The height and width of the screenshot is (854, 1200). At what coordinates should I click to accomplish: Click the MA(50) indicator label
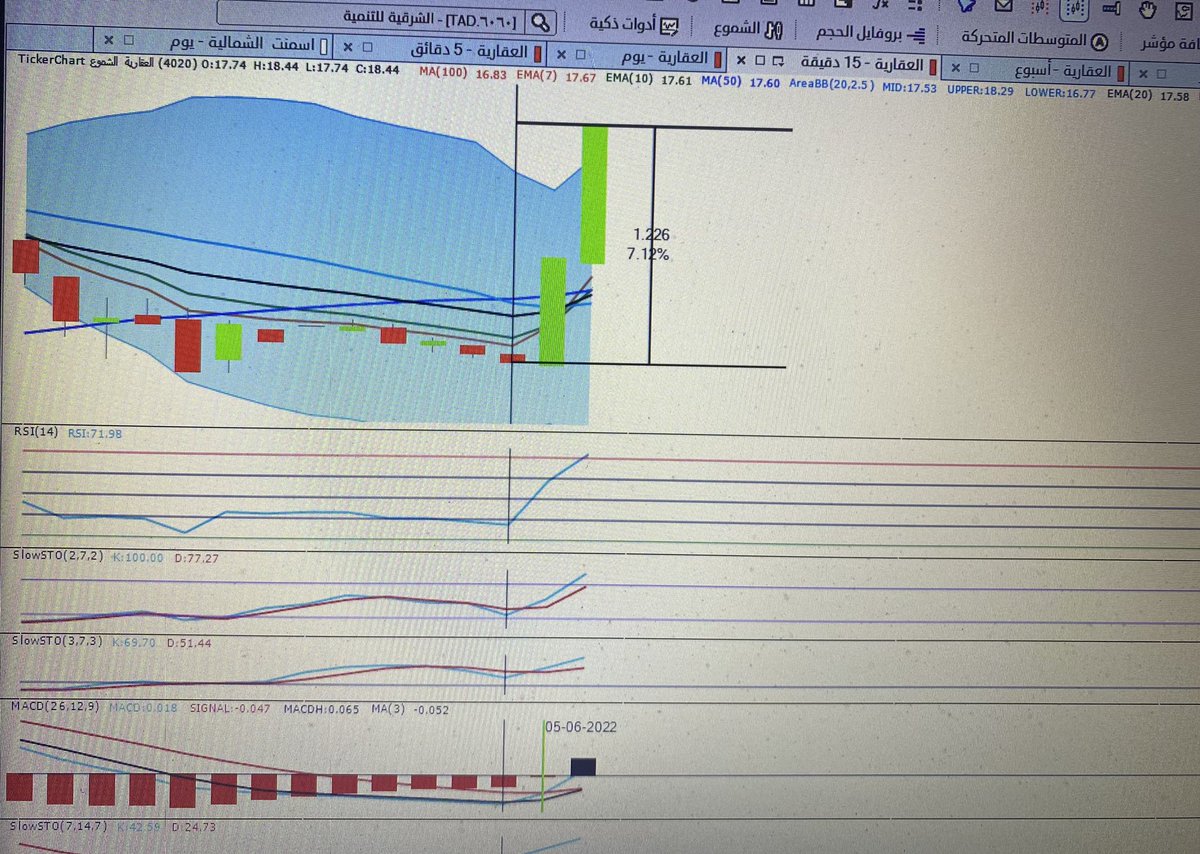point(720,81)
